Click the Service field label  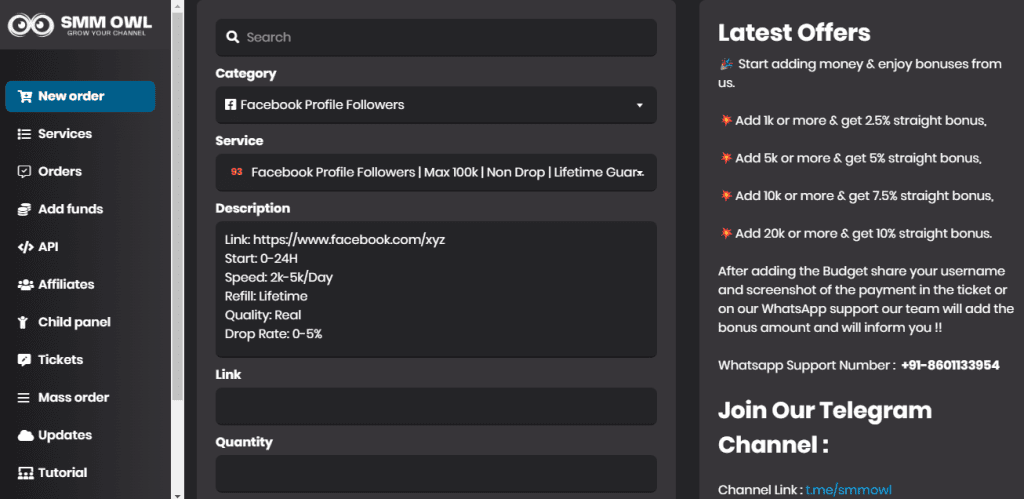tap(240, 141)
